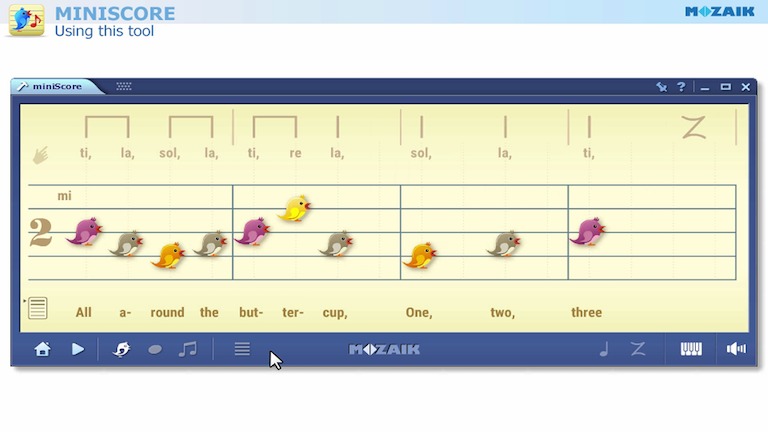This screenshot has height=432, width=768.
Task: Choose the rest symbol in toolbar
Action: pos(638,349)
